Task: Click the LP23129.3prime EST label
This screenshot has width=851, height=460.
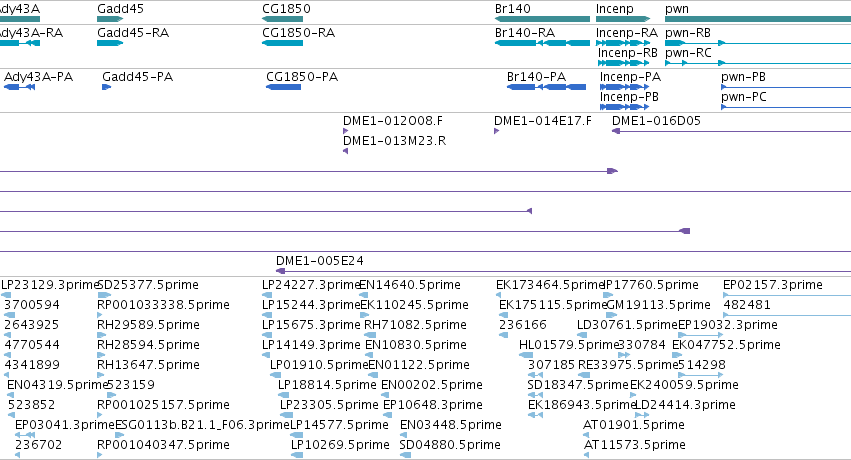Action: pyautogui.click(x=50, y=285)
